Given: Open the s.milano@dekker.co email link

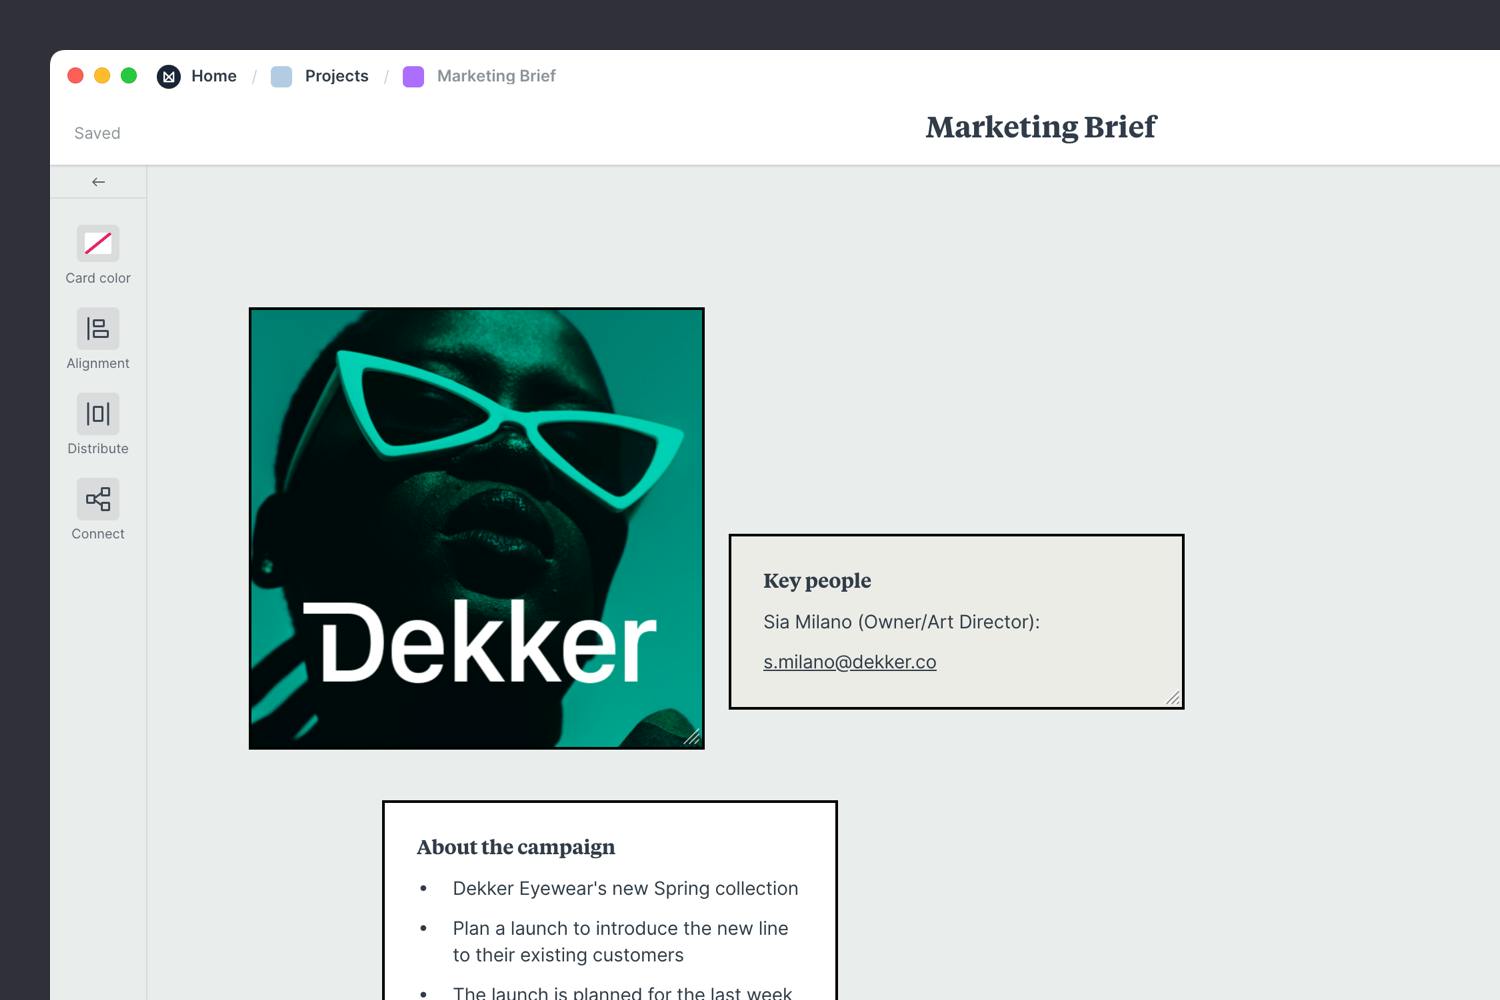Looking at the screenshot, I should pos(849,661).
